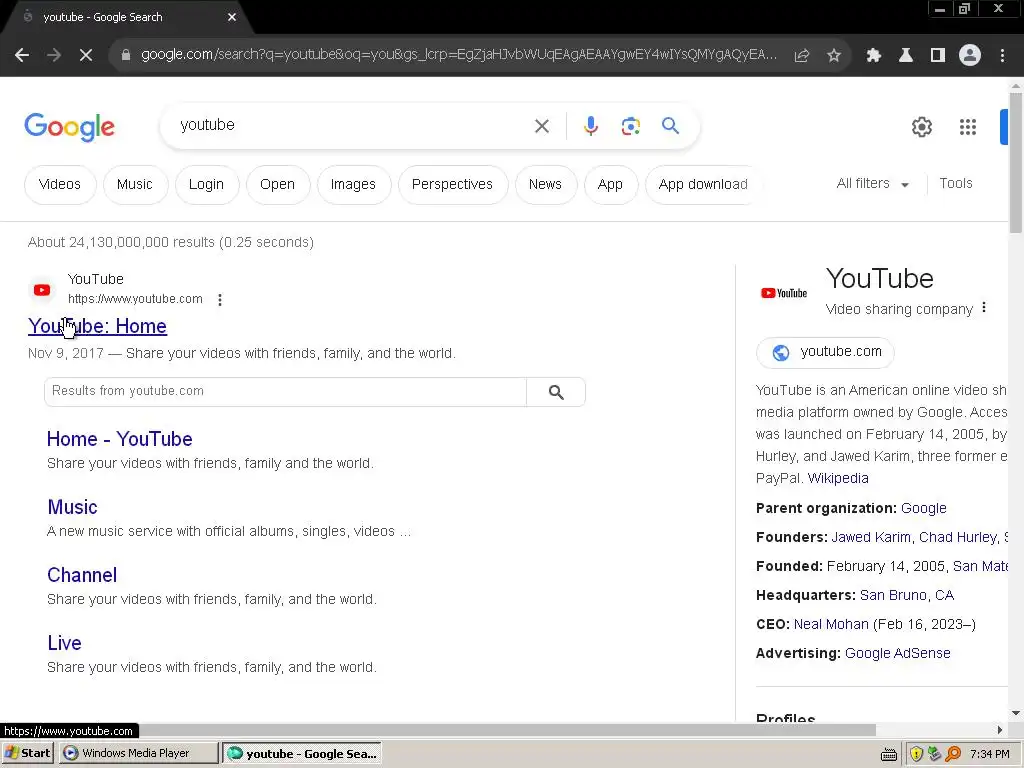Open the Chrome profile avatar
The height and width of the screenshot is (768, 1024).
(970, 56)
